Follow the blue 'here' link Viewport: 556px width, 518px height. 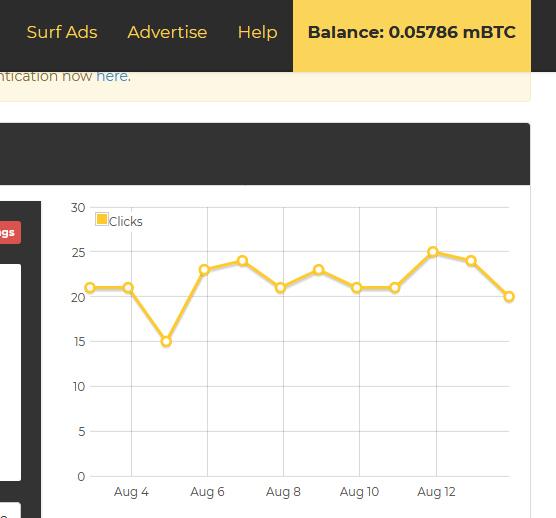tap(112, 76)
